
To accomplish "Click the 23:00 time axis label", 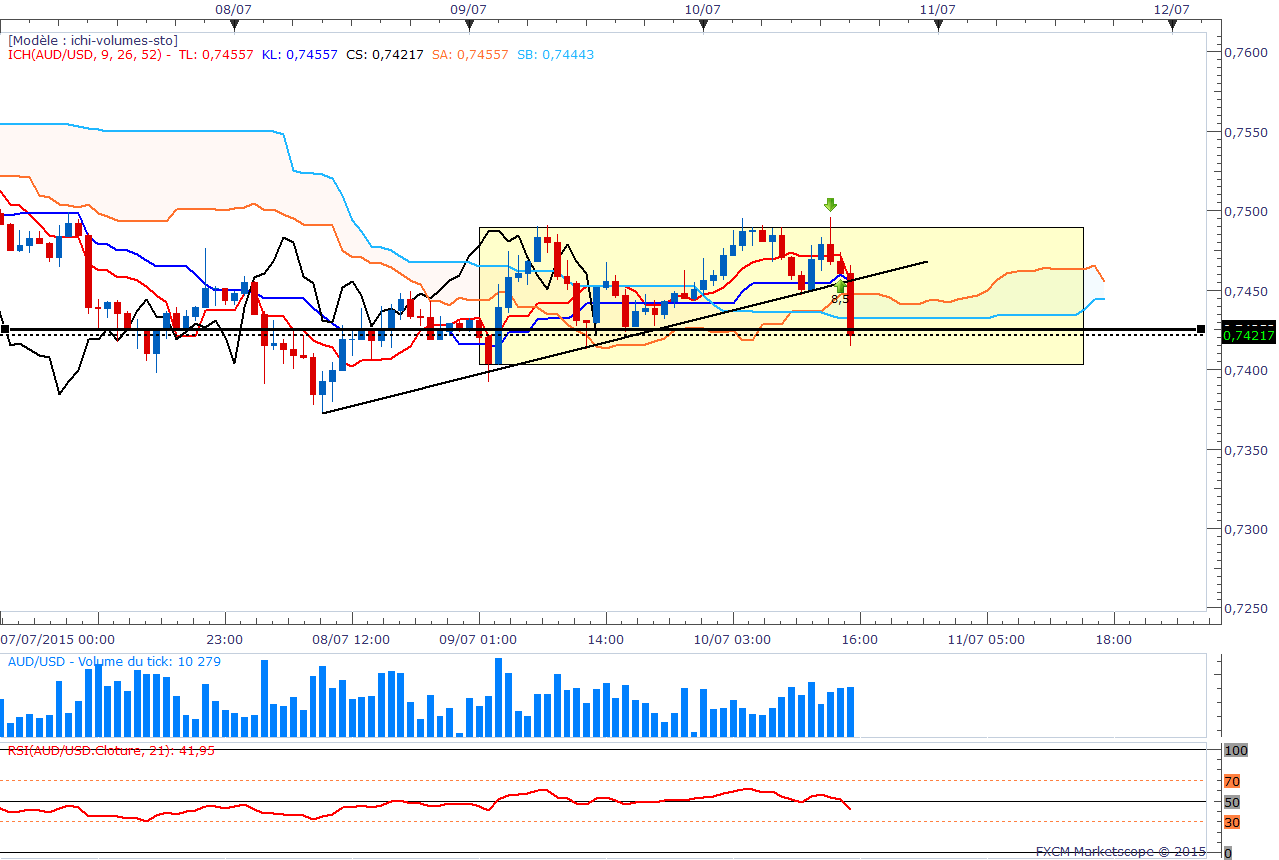I will 224,639.
